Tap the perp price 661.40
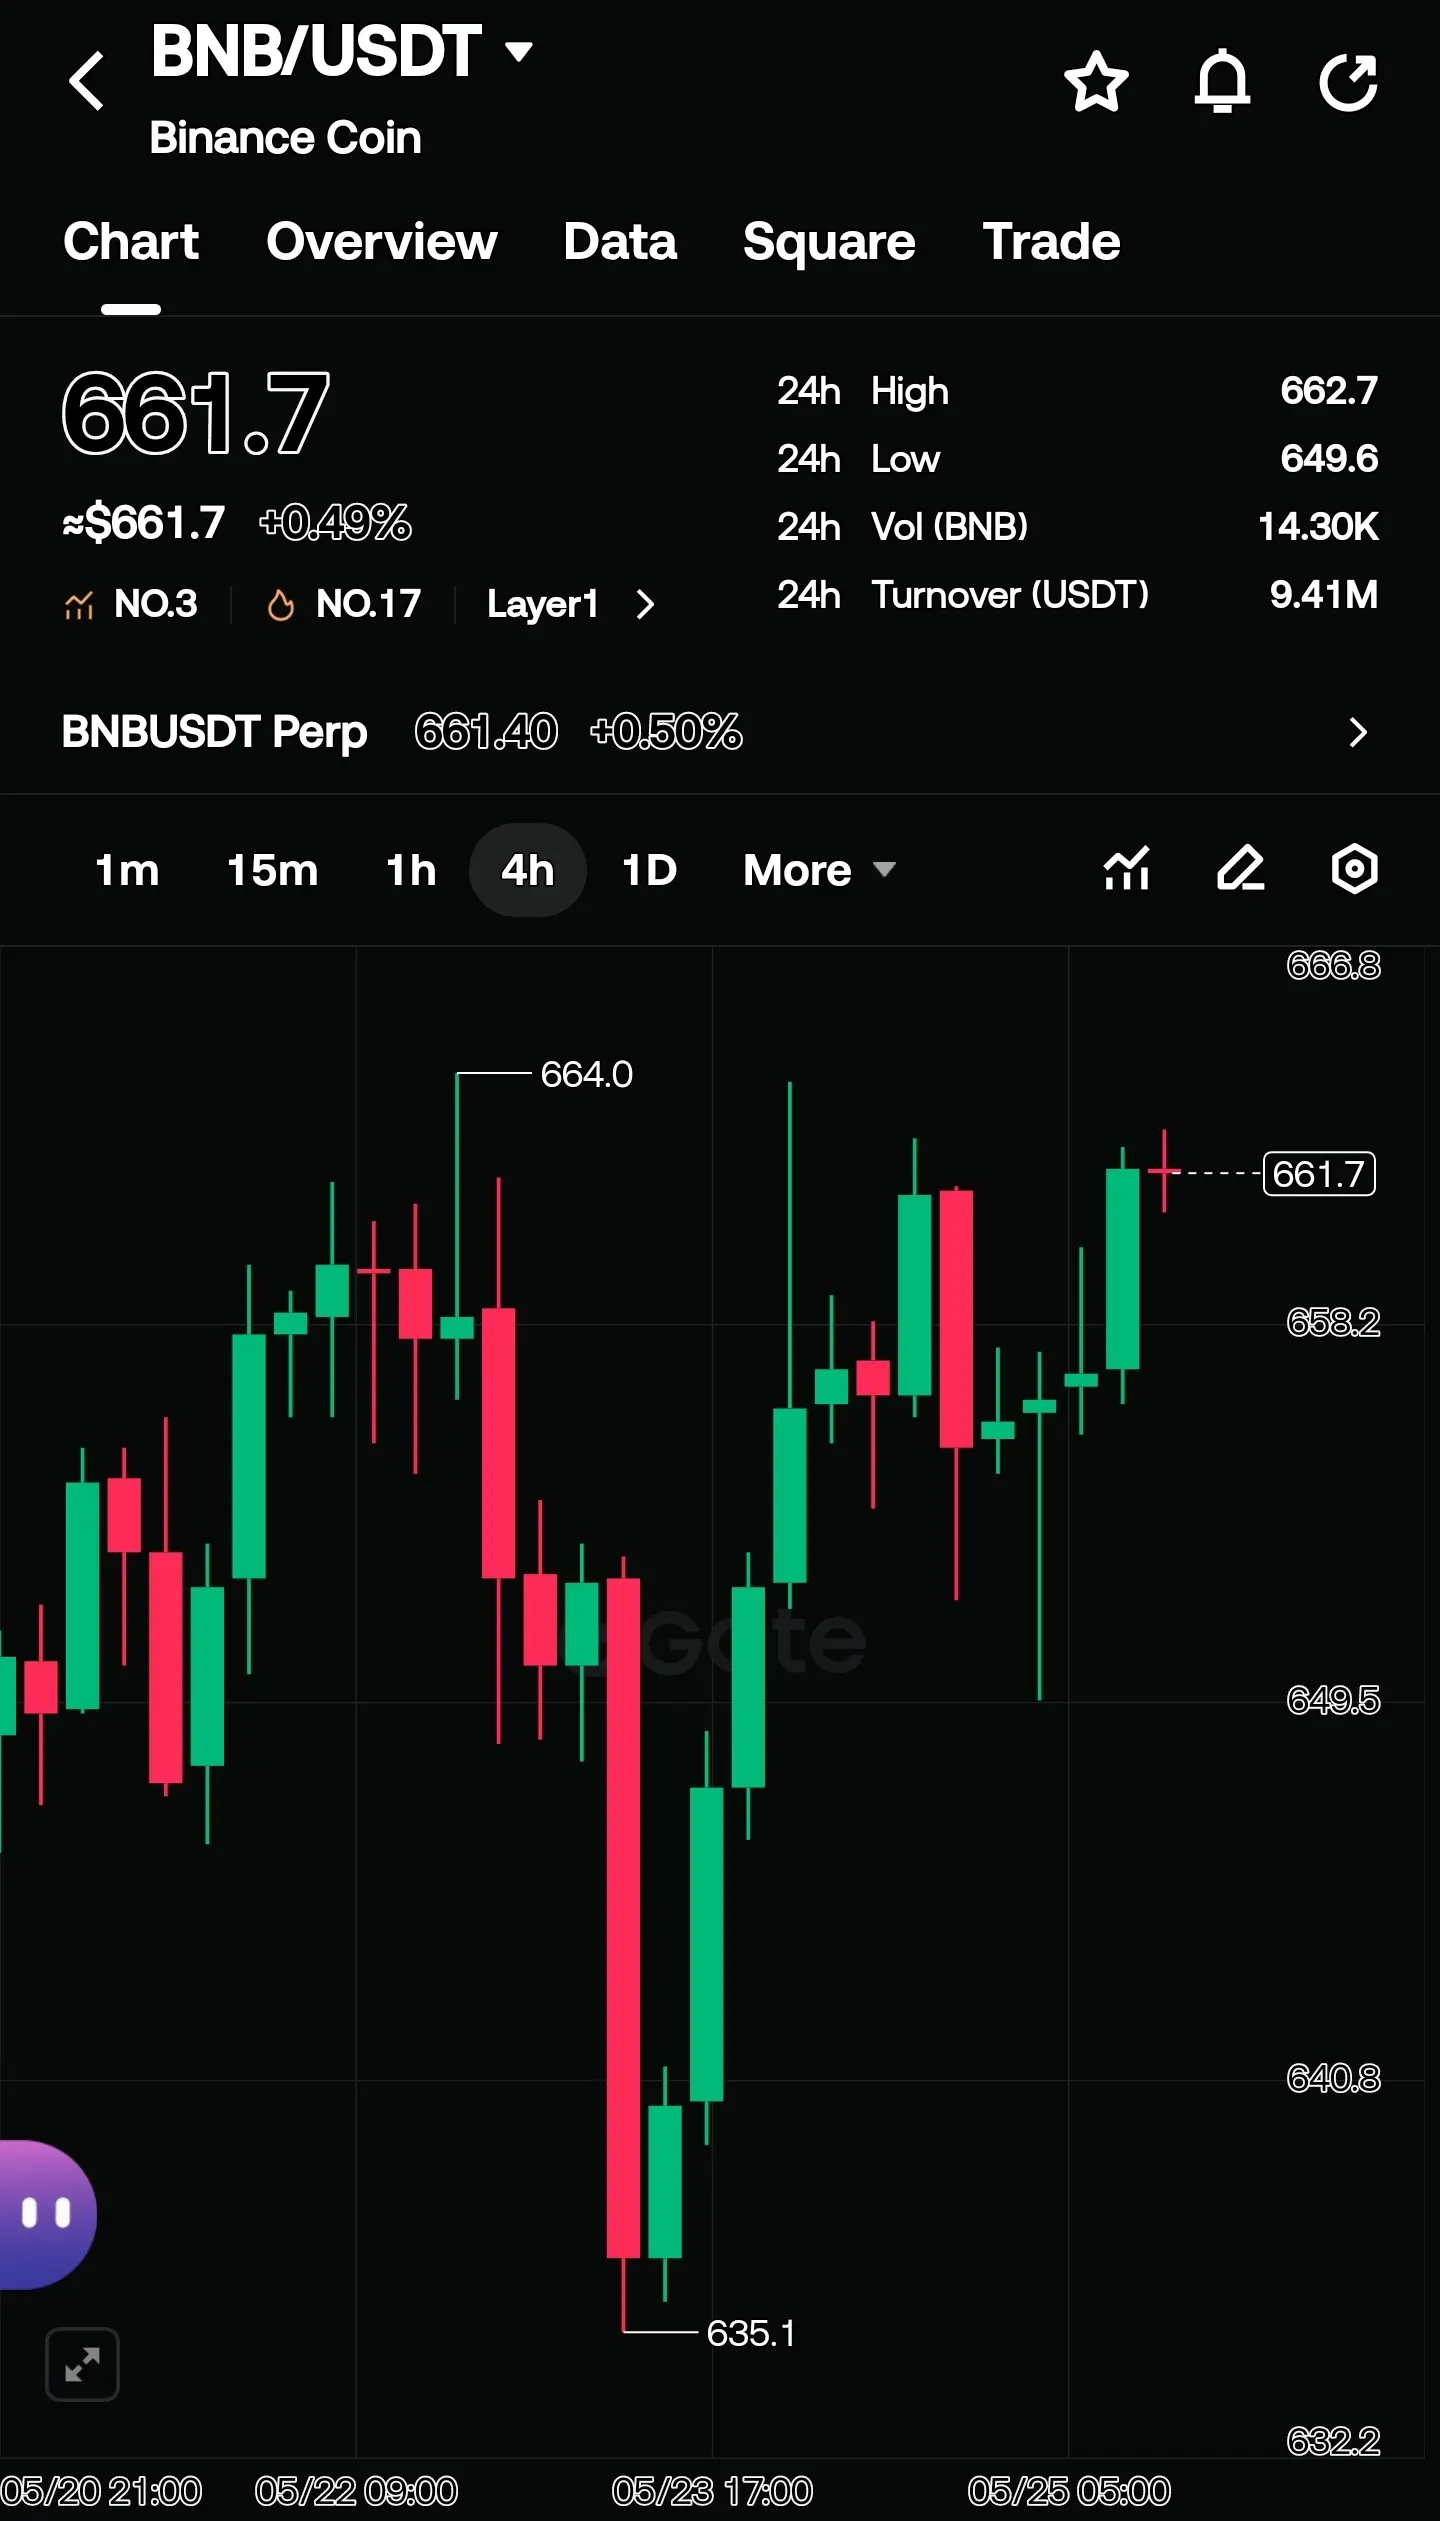The image size is (1440, 2521). [x=486, y=732]
